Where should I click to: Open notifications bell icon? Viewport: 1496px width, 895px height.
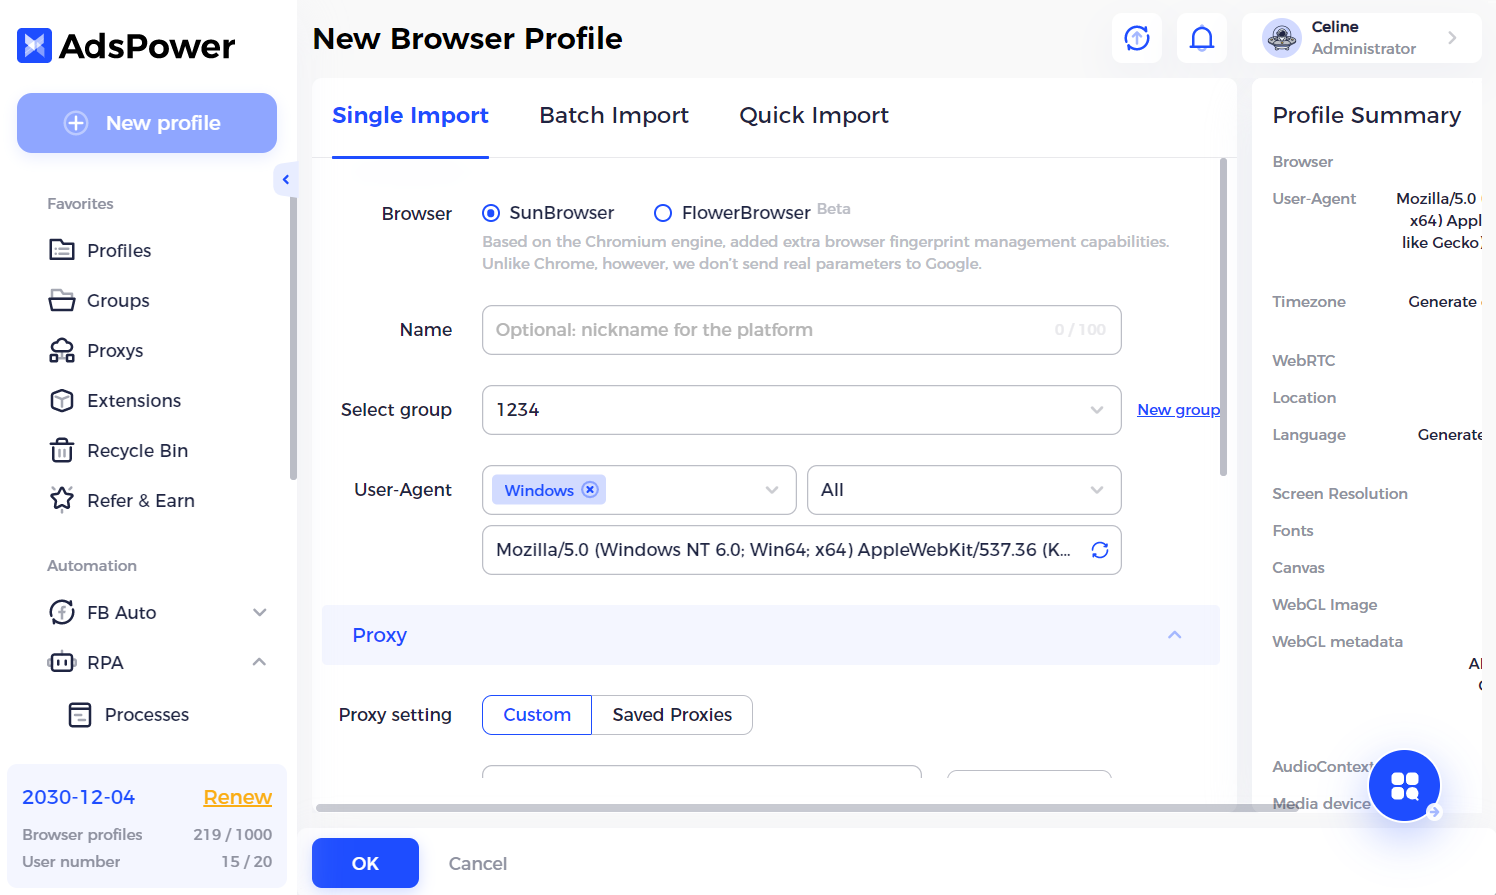pyautogui.click(x=1202, y=38)
